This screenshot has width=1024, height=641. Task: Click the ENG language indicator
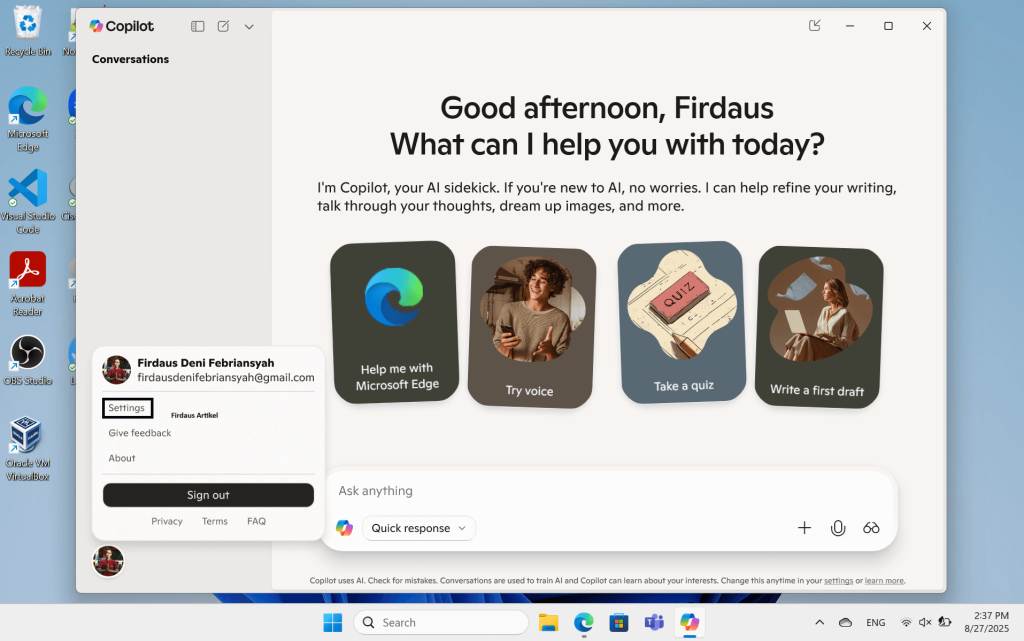pos(876,623)
